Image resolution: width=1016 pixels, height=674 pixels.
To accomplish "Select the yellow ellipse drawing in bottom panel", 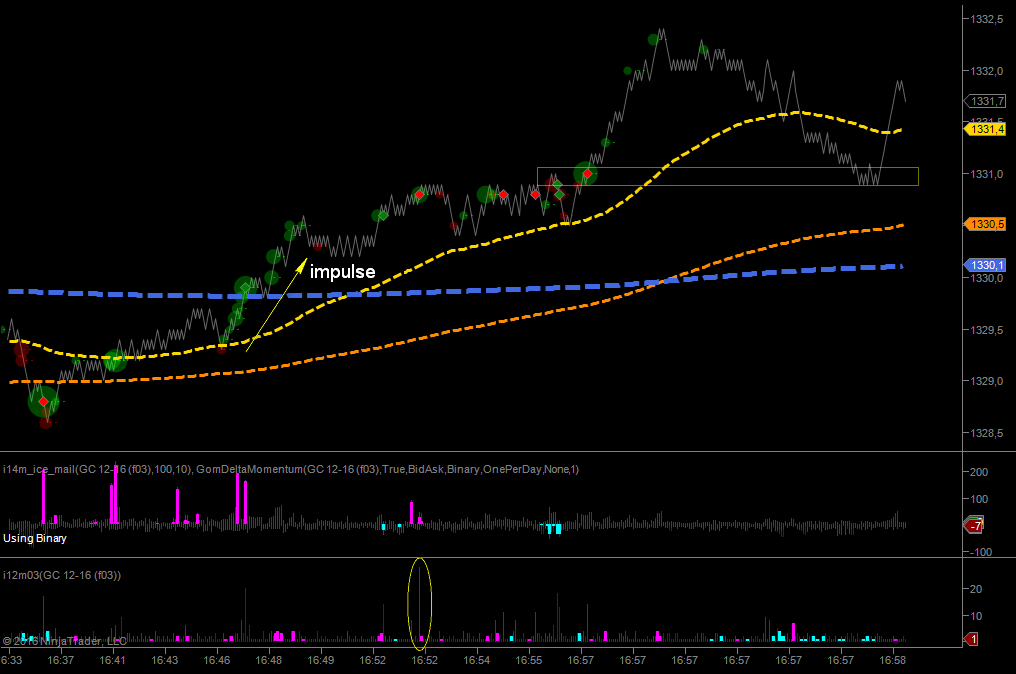I will [420, 602].
